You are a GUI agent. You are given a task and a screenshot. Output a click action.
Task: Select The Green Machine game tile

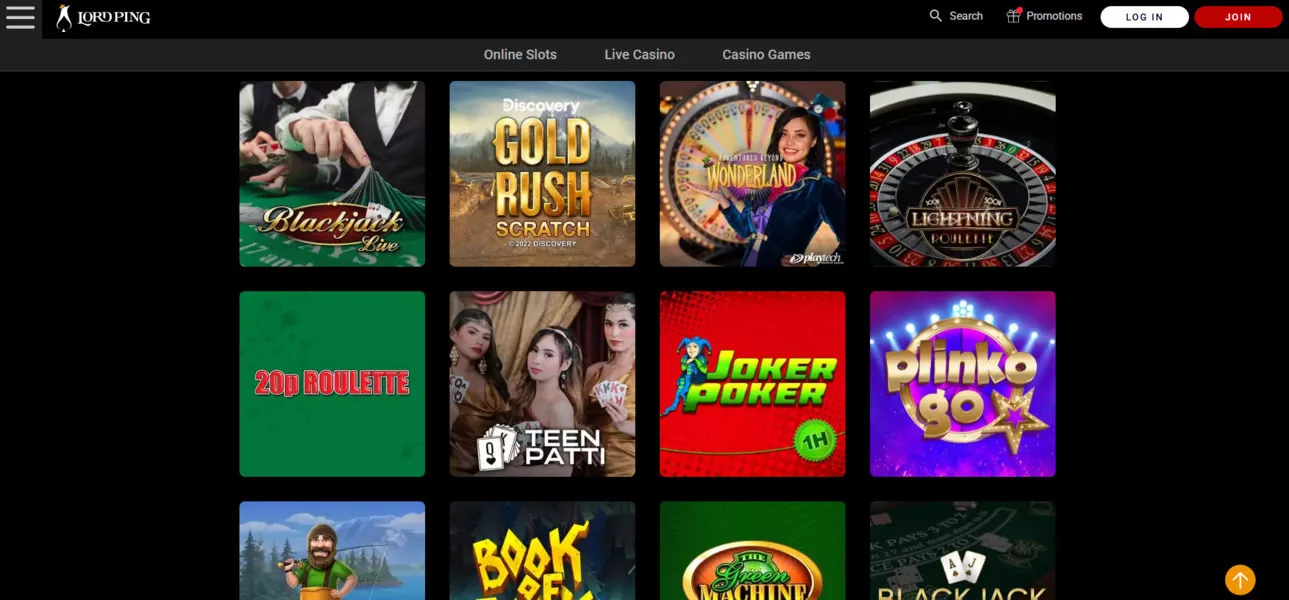point(752,552)
